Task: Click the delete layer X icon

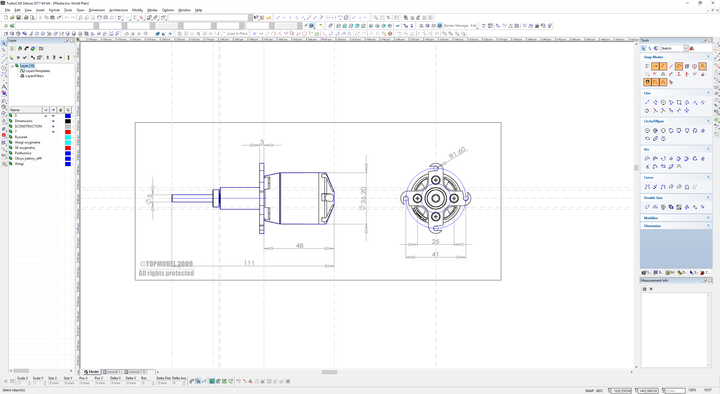Action: [x=18, y=57]
